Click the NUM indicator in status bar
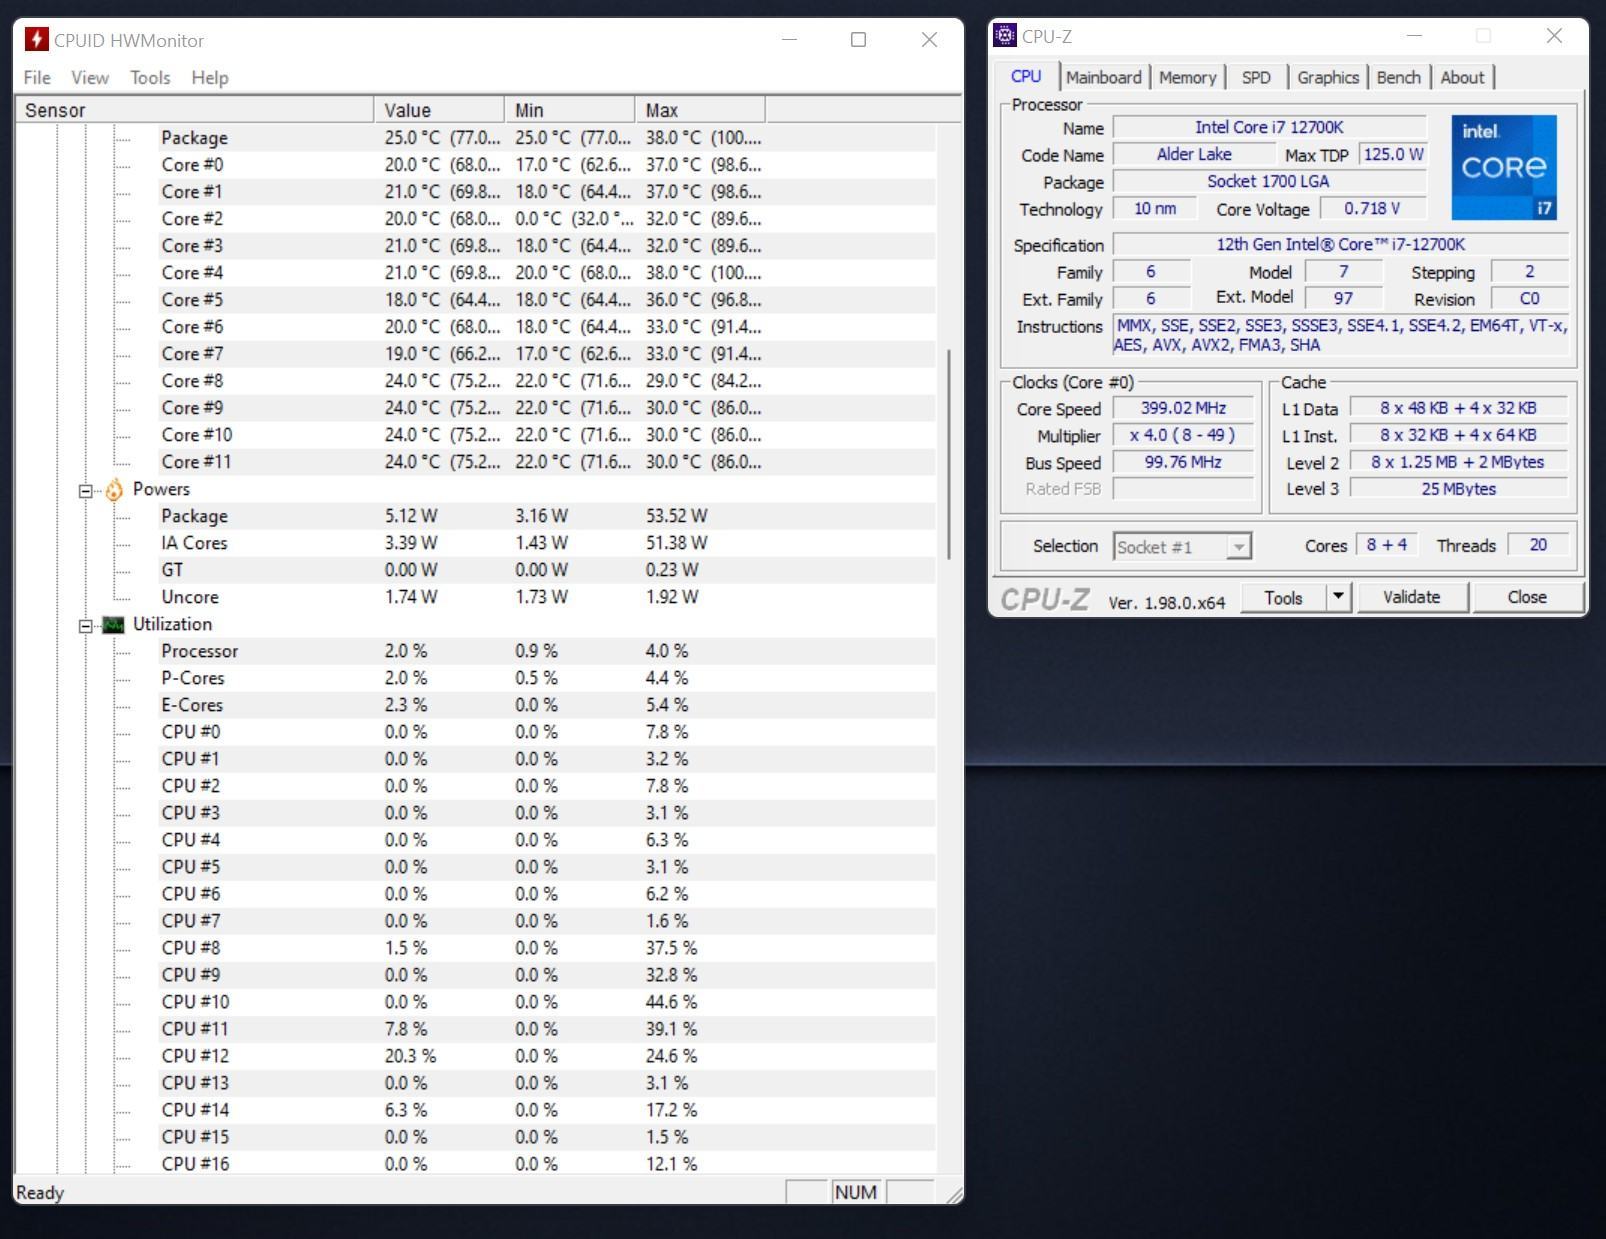1606x1239 pixels. click(856, 1192)
